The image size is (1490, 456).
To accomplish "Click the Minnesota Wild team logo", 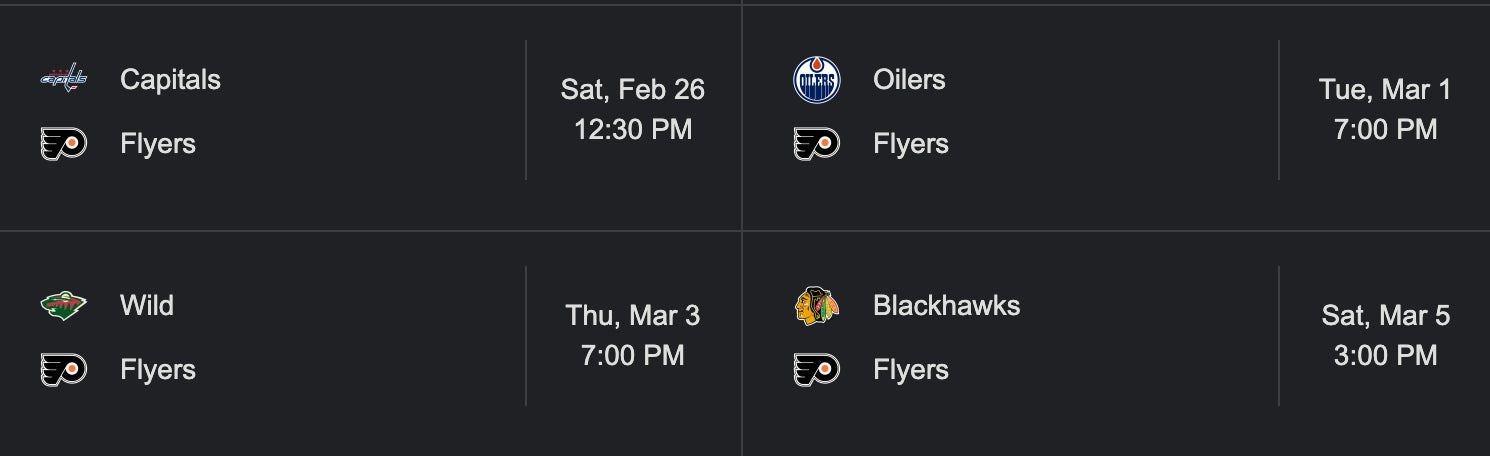I will tap(64, 305).
